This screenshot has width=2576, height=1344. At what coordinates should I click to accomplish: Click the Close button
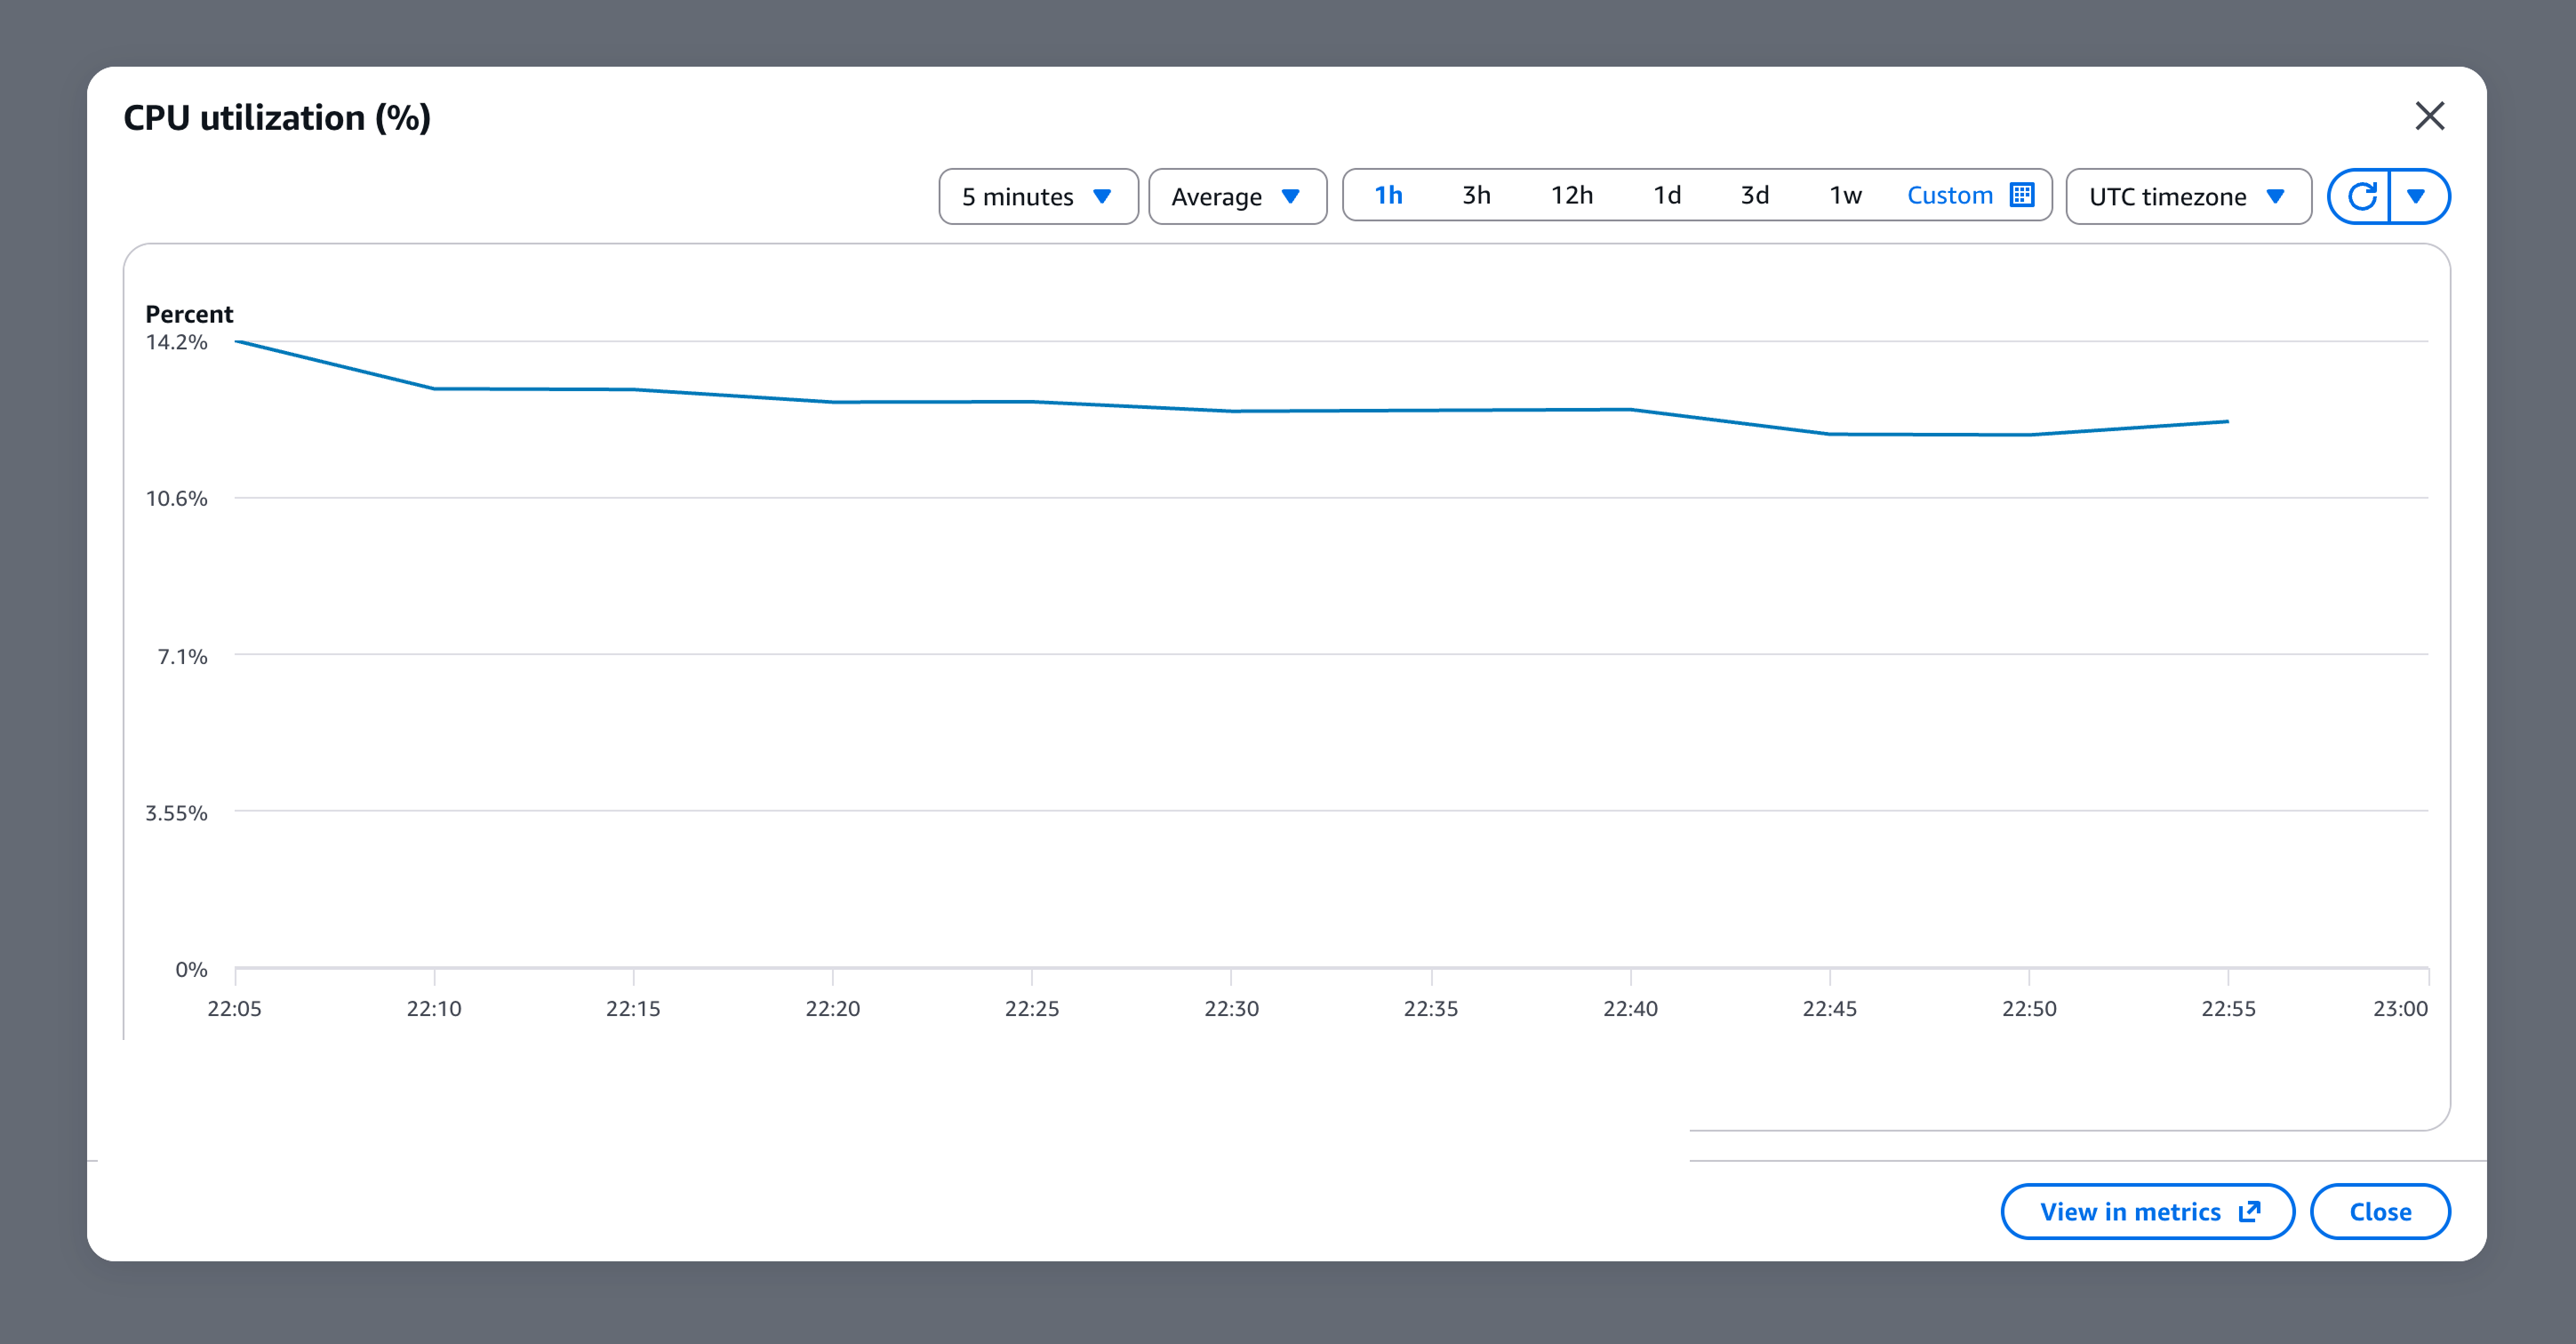point(2379,1211)
